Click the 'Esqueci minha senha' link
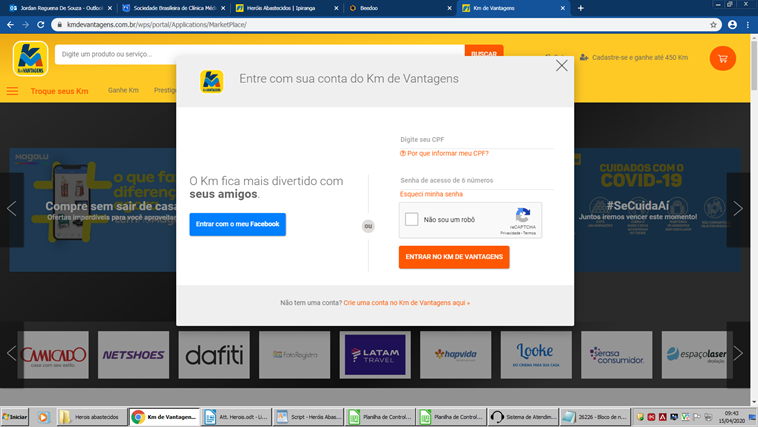 [x=431, y=194]
